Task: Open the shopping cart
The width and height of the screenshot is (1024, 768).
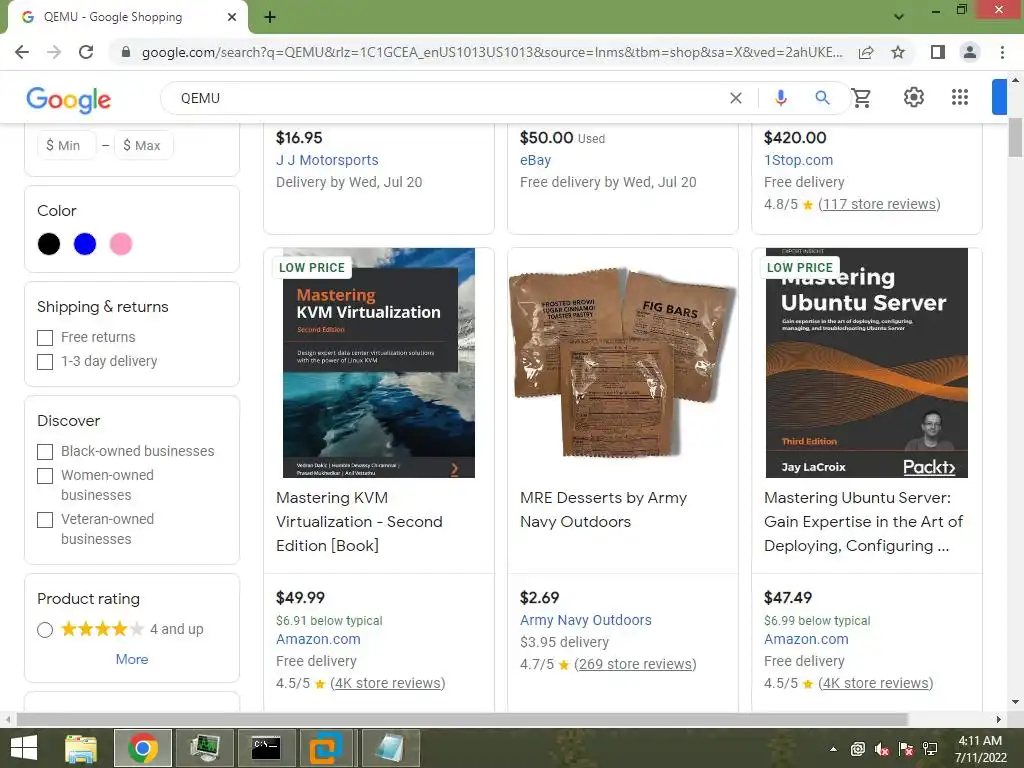Action: click(x=861, y=98)
